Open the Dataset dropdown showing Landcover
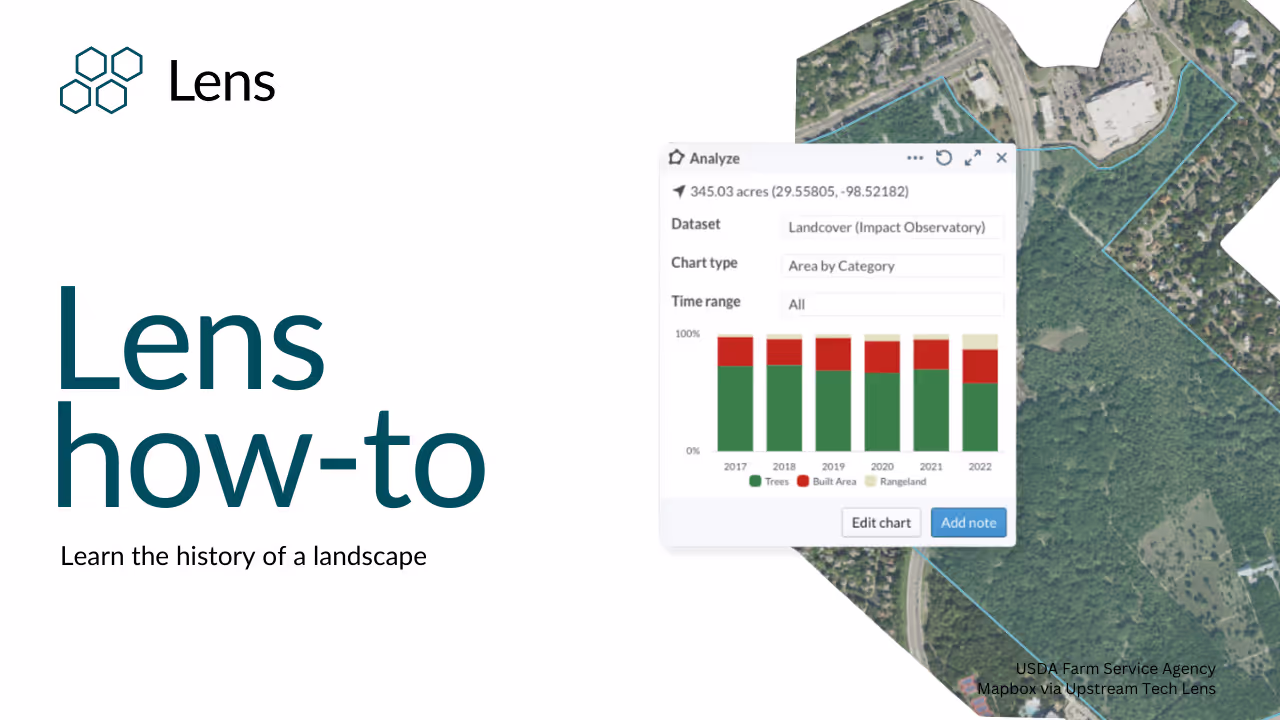 [892, 227]
